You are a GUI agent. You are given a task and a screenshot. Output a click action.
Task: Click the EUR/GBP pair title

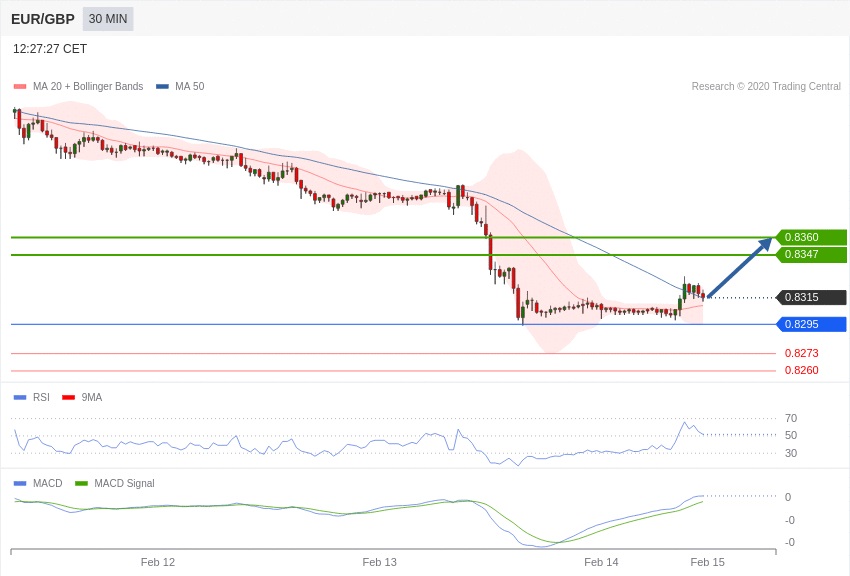coord(43,19)
